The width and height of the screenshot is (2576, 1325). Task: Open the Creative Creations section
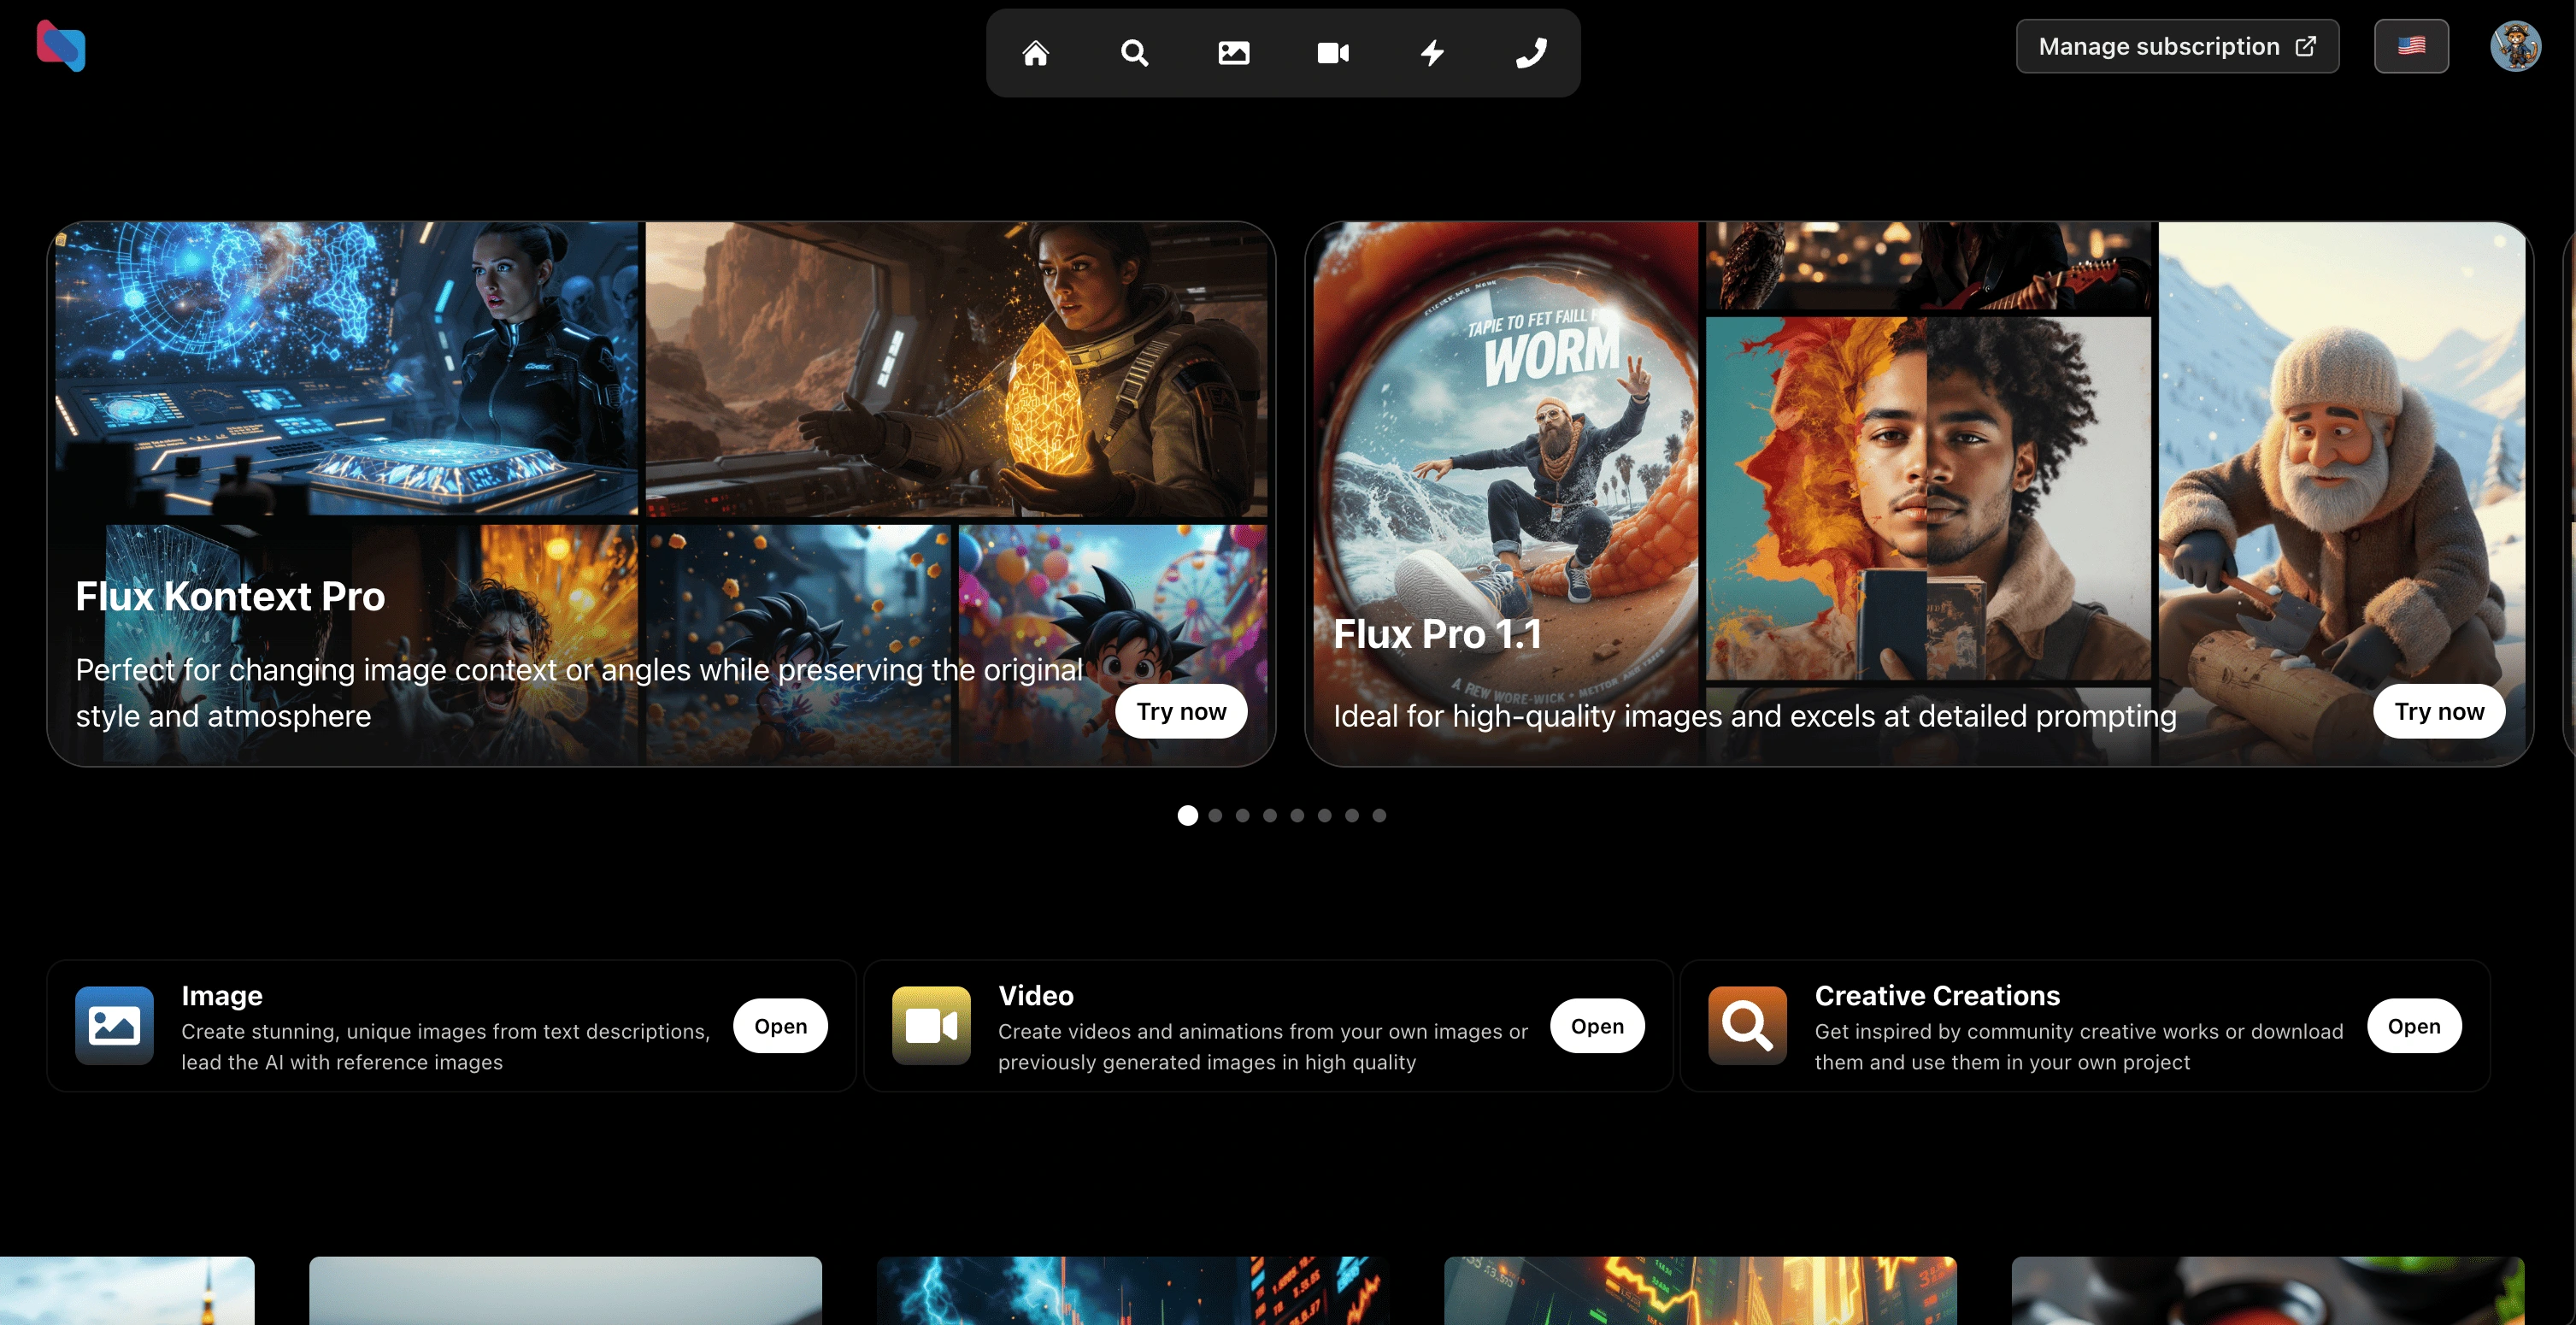2413,1026
